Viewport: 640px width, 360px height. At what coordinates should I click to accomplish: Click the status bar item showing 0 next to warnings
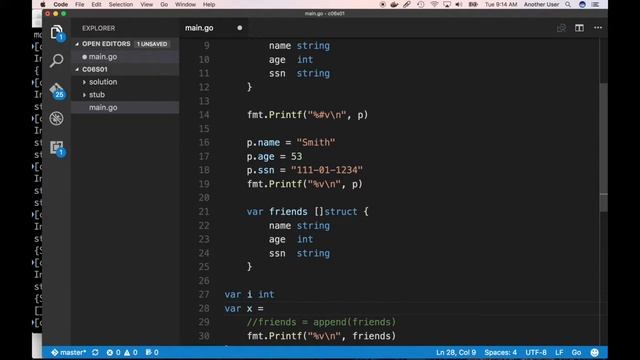pos(152,352)
